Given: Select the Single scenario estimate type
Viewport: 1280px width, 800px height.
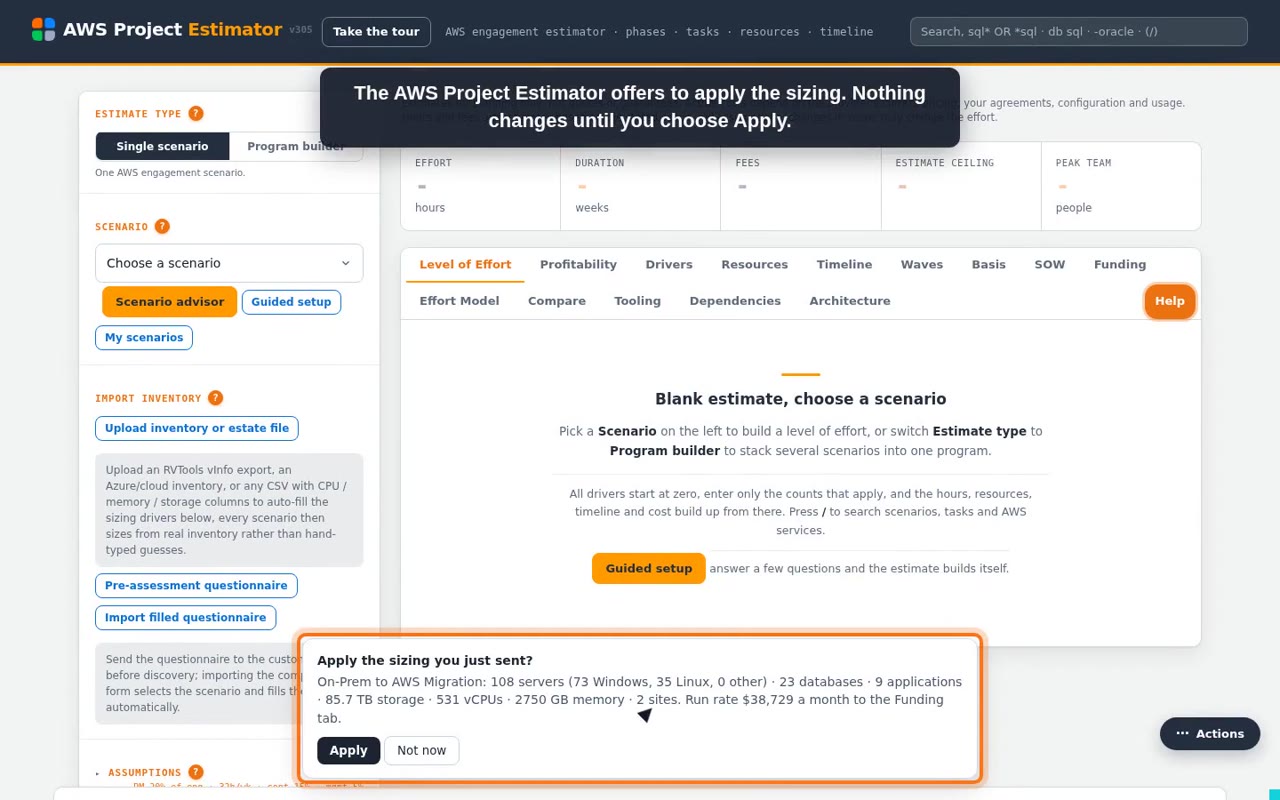Looking at the screenshot, I should tap(162, 146).
